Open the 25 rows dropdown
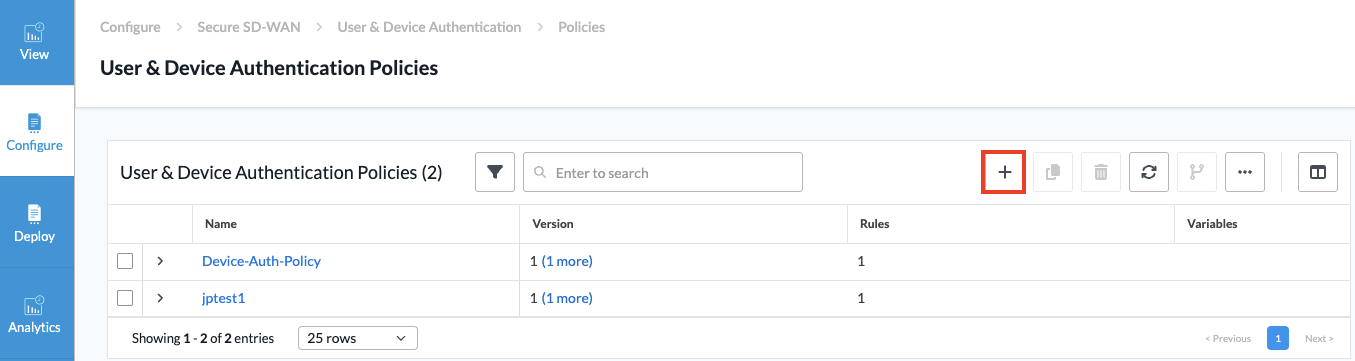Image resolution: width=1355 pixels, height=361 pixels. [358, 338]
